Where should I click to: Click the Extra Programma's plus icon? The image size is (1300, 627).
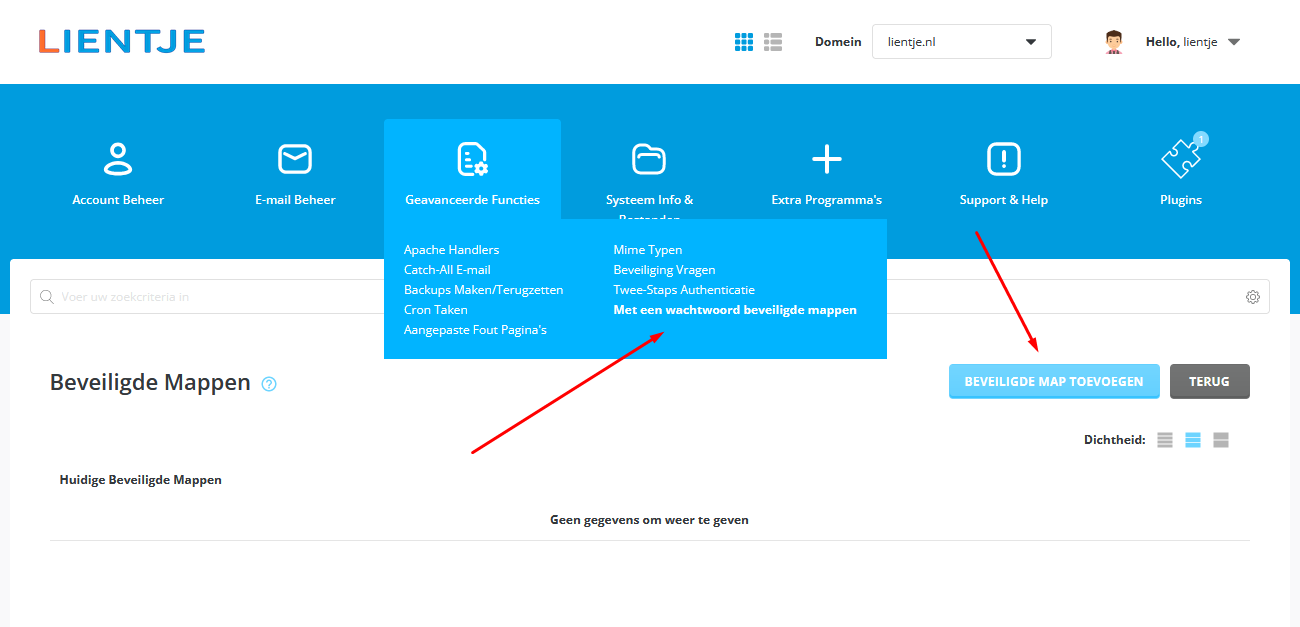coord(826,159)
